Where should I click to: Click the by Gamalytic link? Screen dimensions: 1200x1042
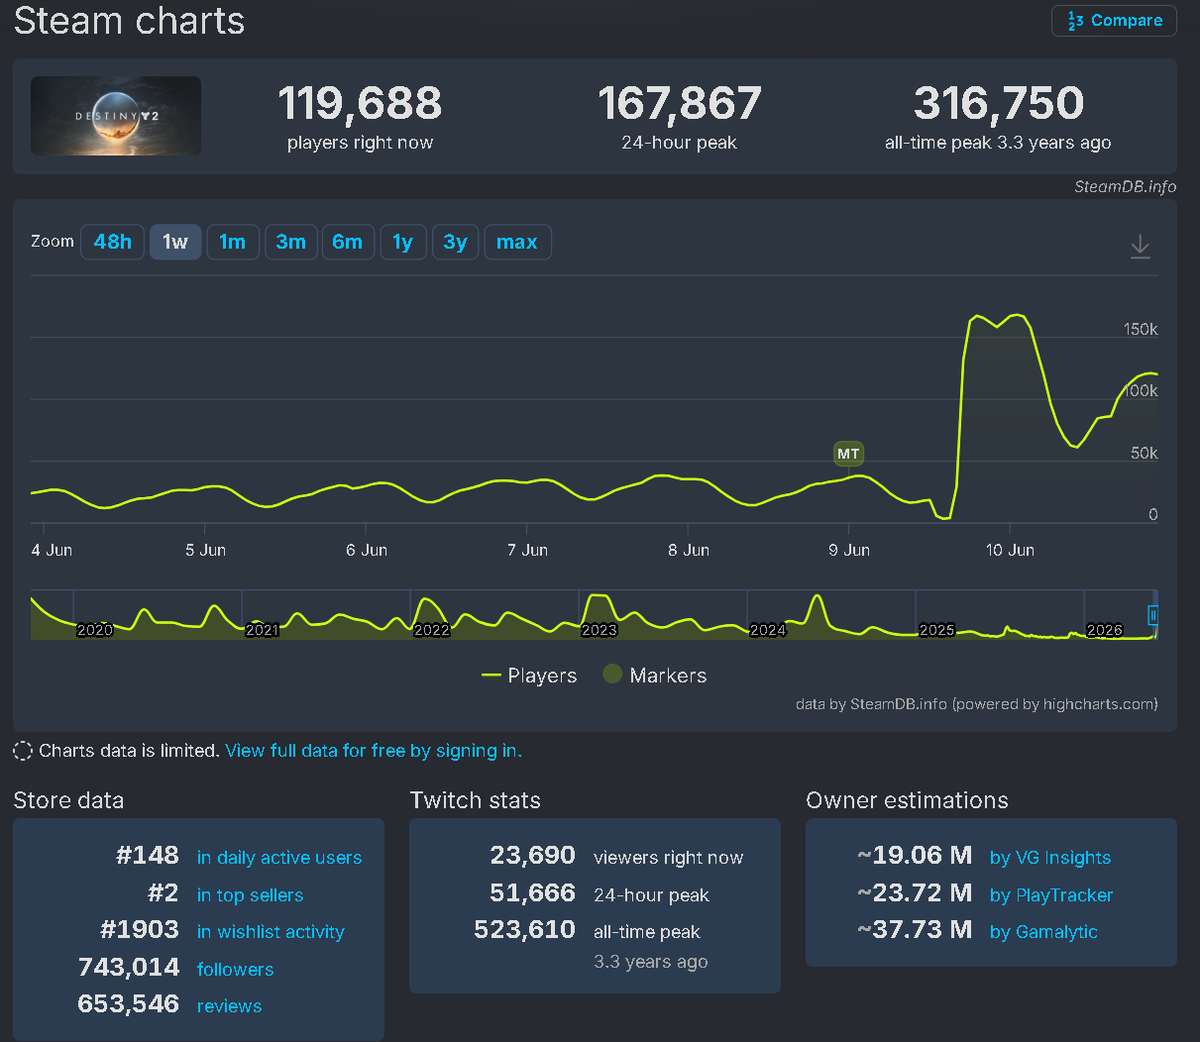pyautogui.click(x=1043, y=932)
